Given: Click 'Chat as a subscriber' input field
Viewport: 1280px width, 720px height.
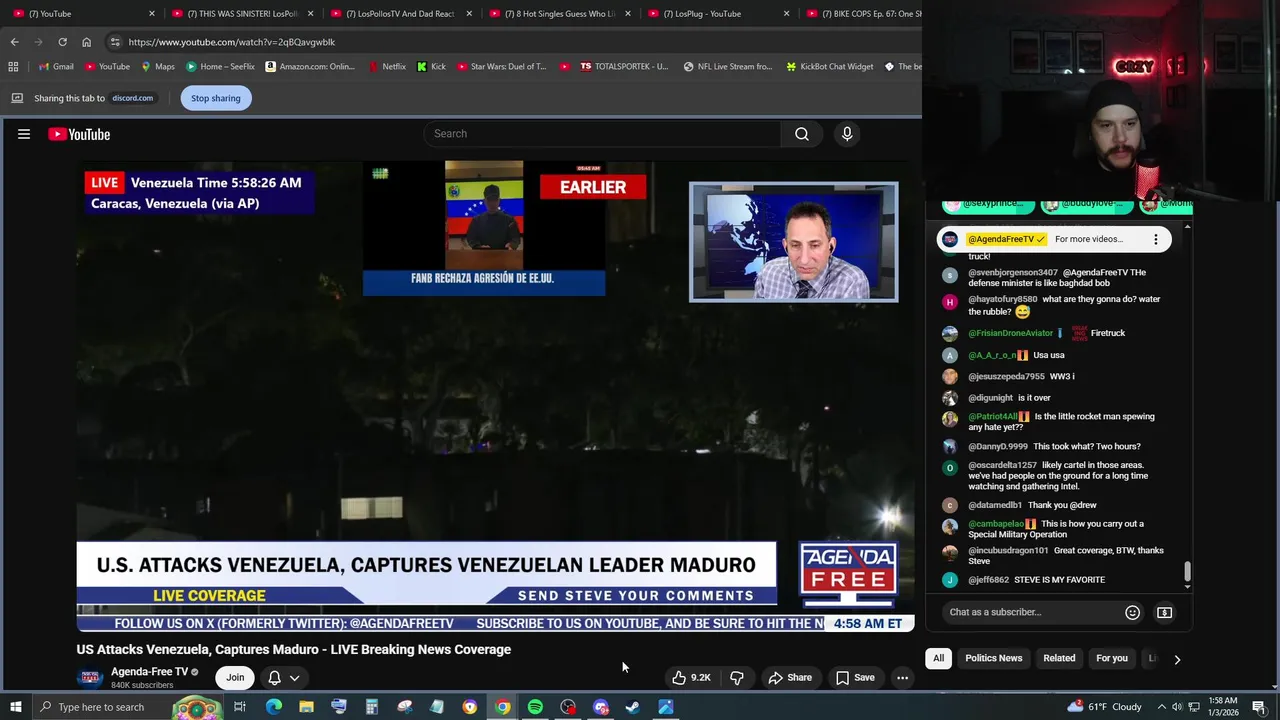Looking at the screenshot, I should click(x=1033, y=612).
